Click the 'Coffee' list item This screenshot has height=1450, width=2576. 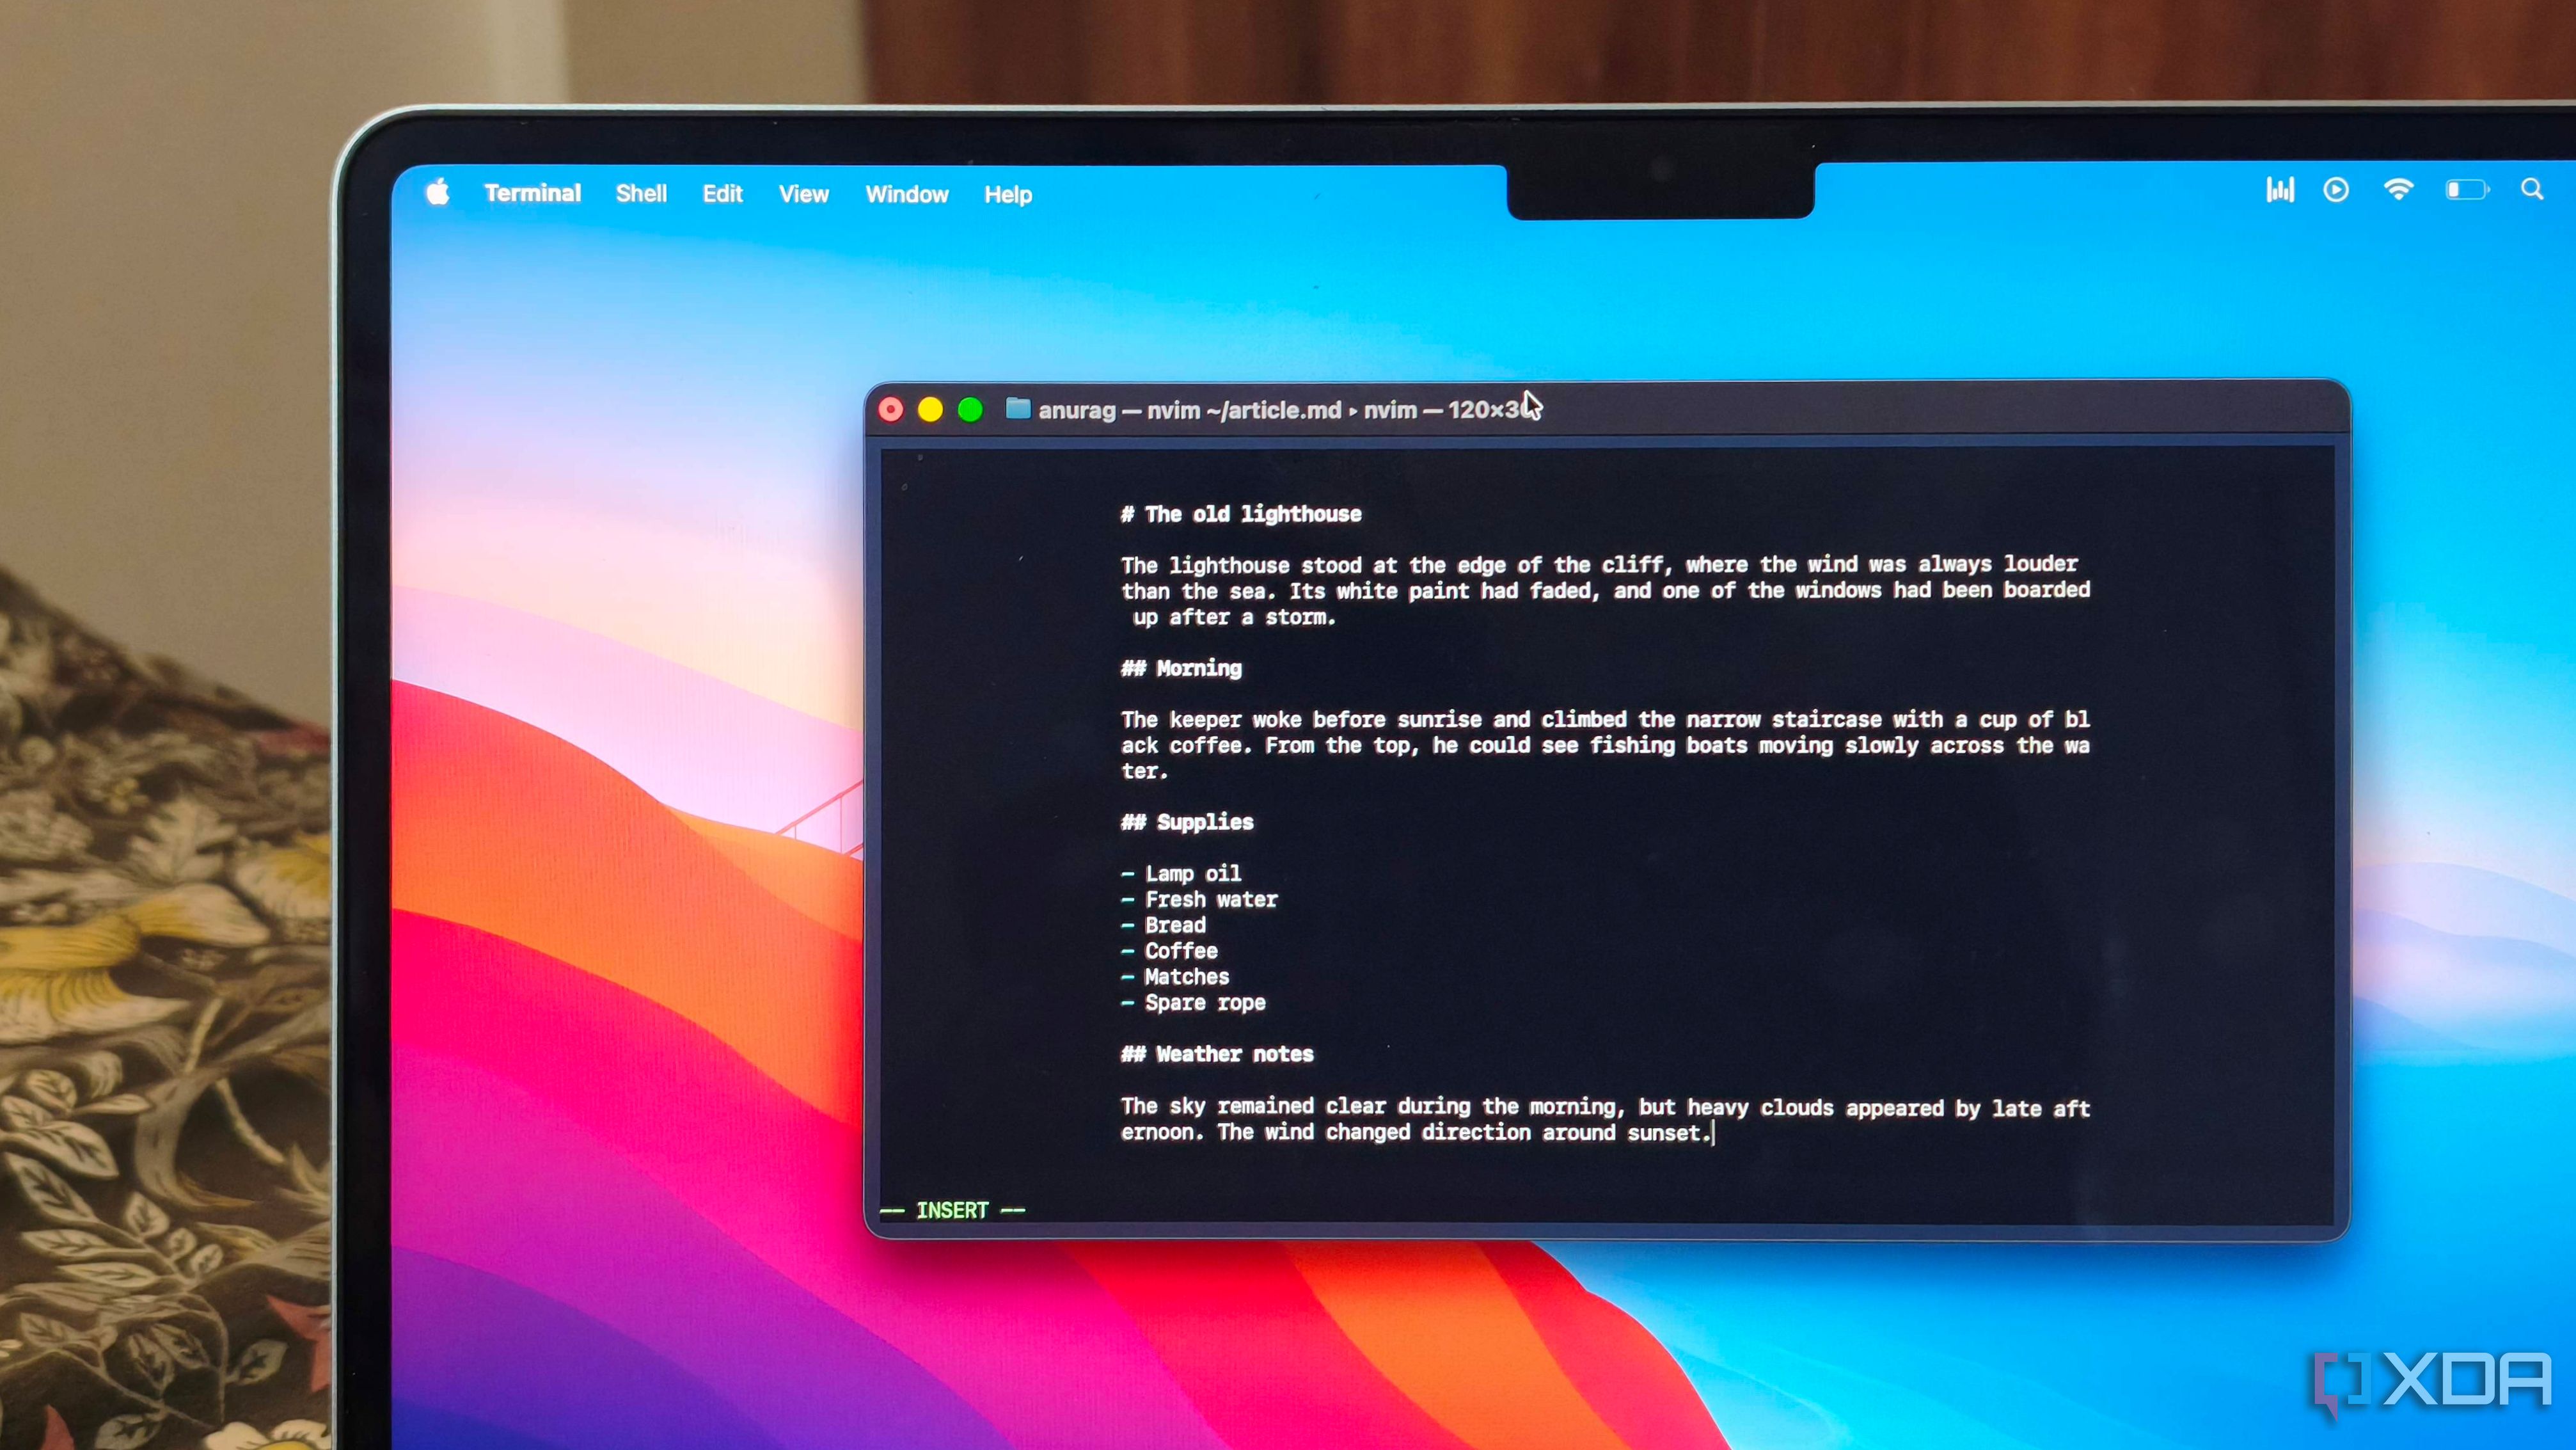1169,951
